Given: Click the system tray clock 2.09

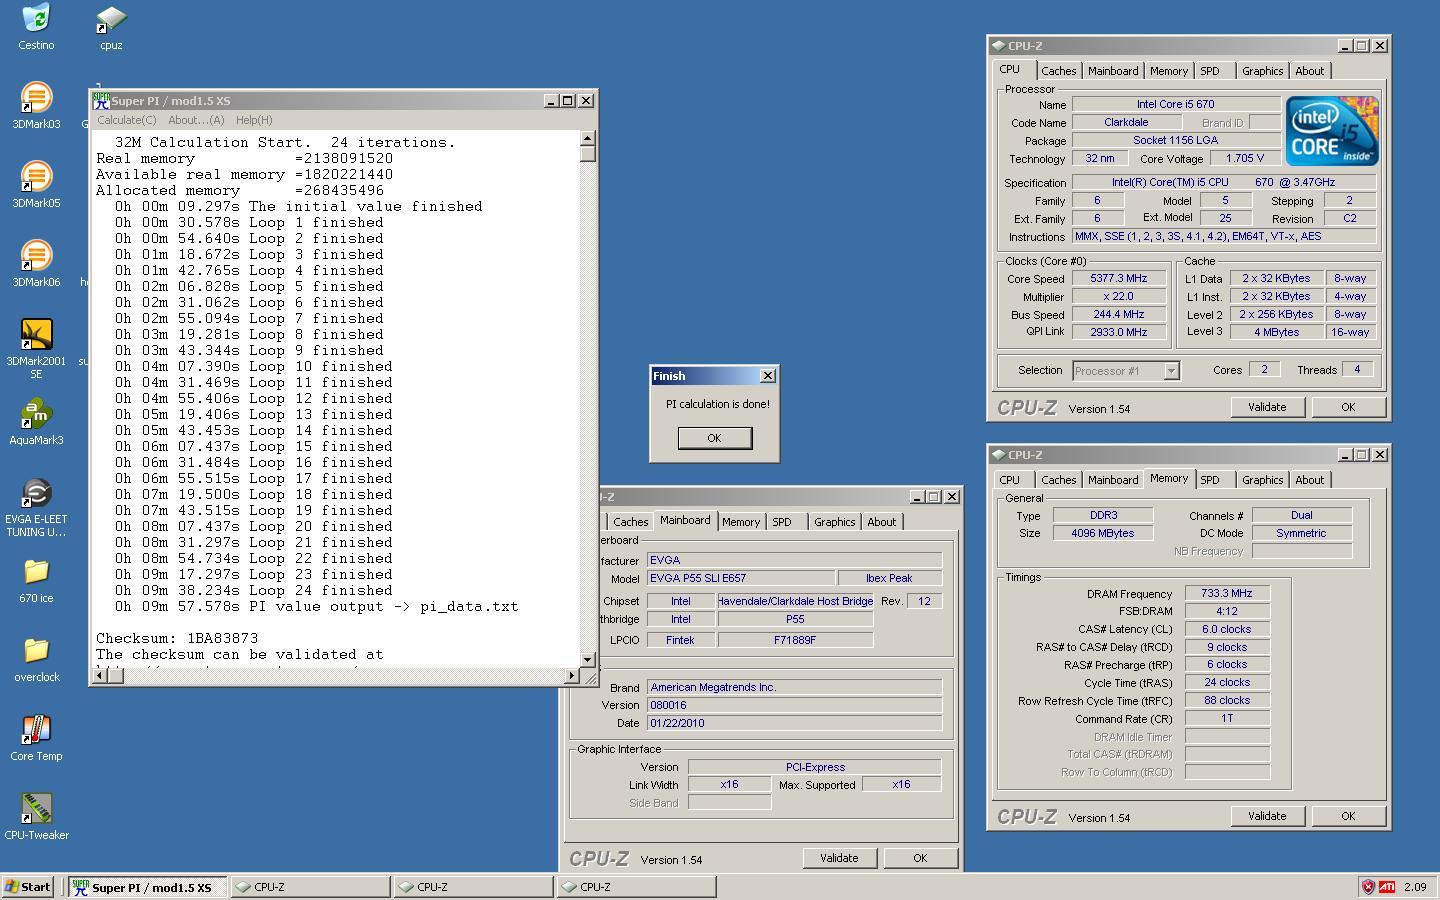Looking at the screenshot, I should pyautogui.click(x=1415, y=887).
